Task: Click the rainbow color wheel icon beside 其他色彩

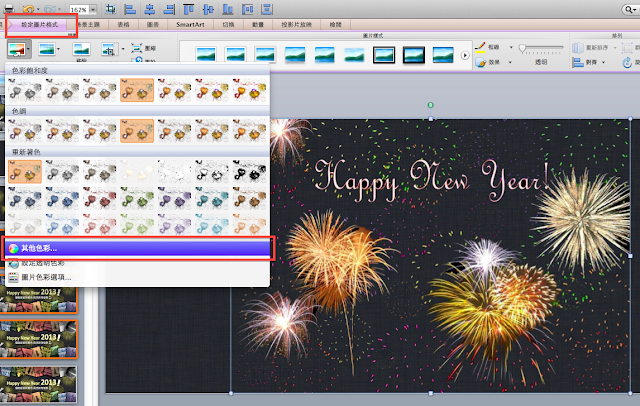Action: click(x=13, y=248)
